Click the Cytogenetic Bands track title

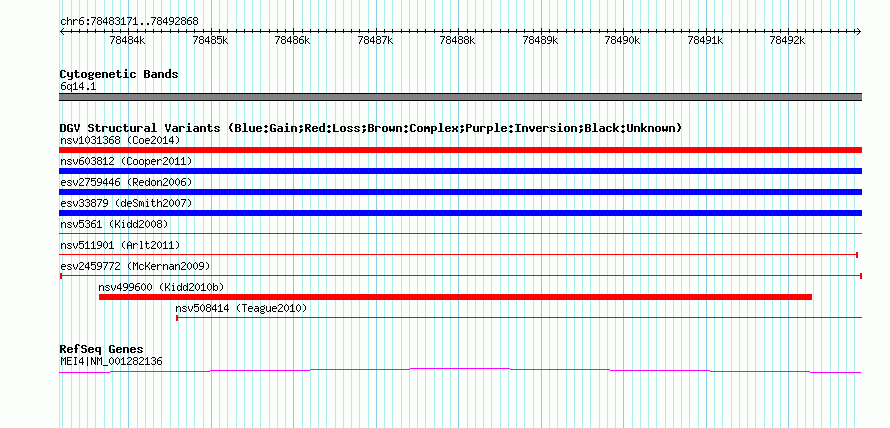[x=119, y=74]
